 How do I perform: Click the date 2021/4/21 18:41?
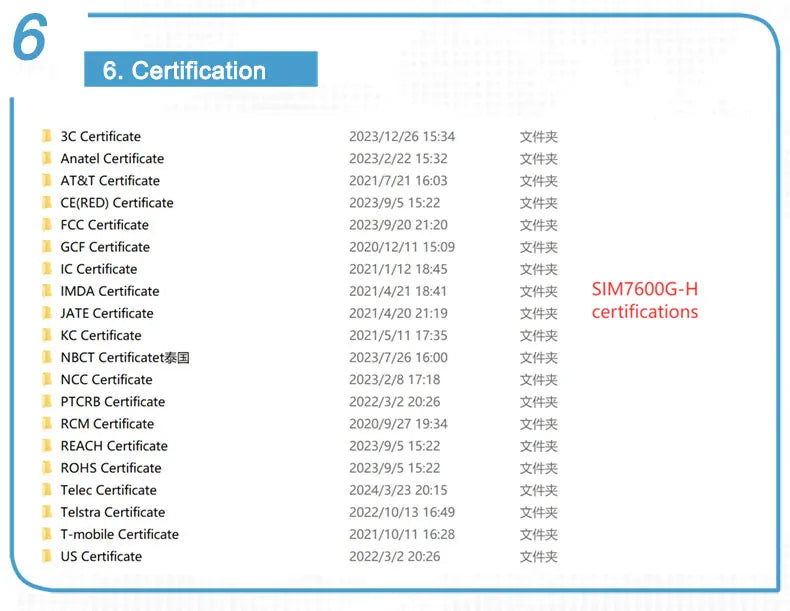[398, 292]
